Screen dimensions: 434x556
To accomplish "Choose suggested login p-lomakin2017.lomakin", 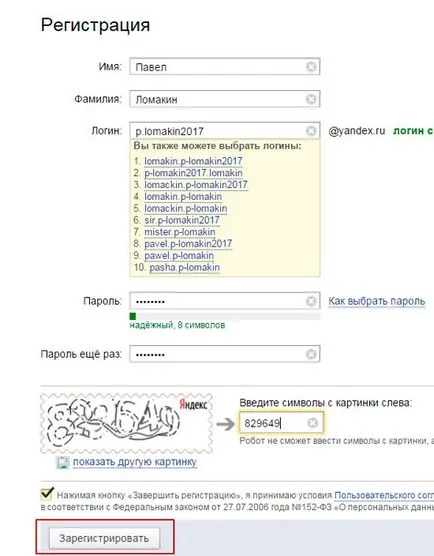I will point(193,173).
